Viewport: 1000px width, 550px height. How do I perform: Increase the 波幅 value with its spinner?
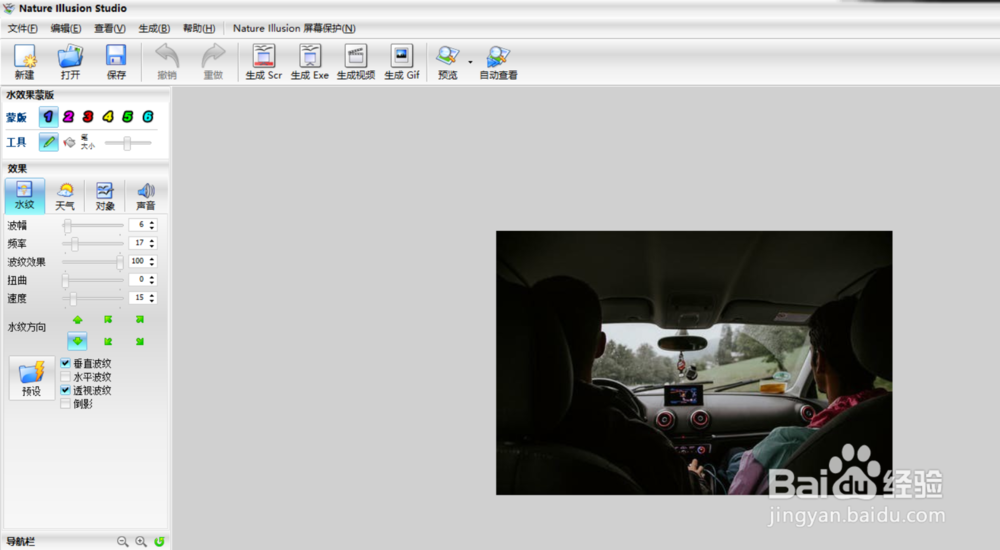coord(152,222)
